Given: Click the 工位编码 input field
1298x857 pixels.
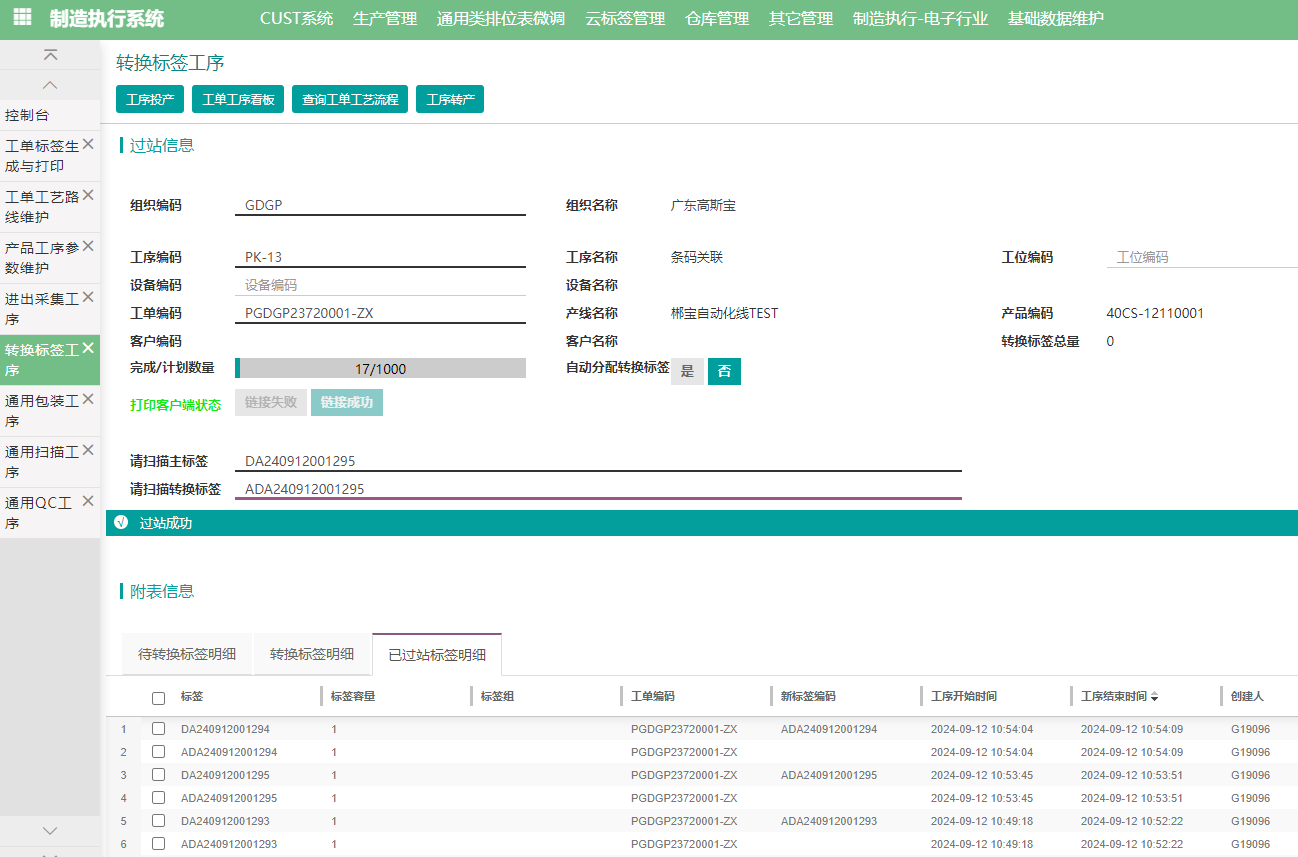Looking at the screenshot, I should [x=1202, y=257].
